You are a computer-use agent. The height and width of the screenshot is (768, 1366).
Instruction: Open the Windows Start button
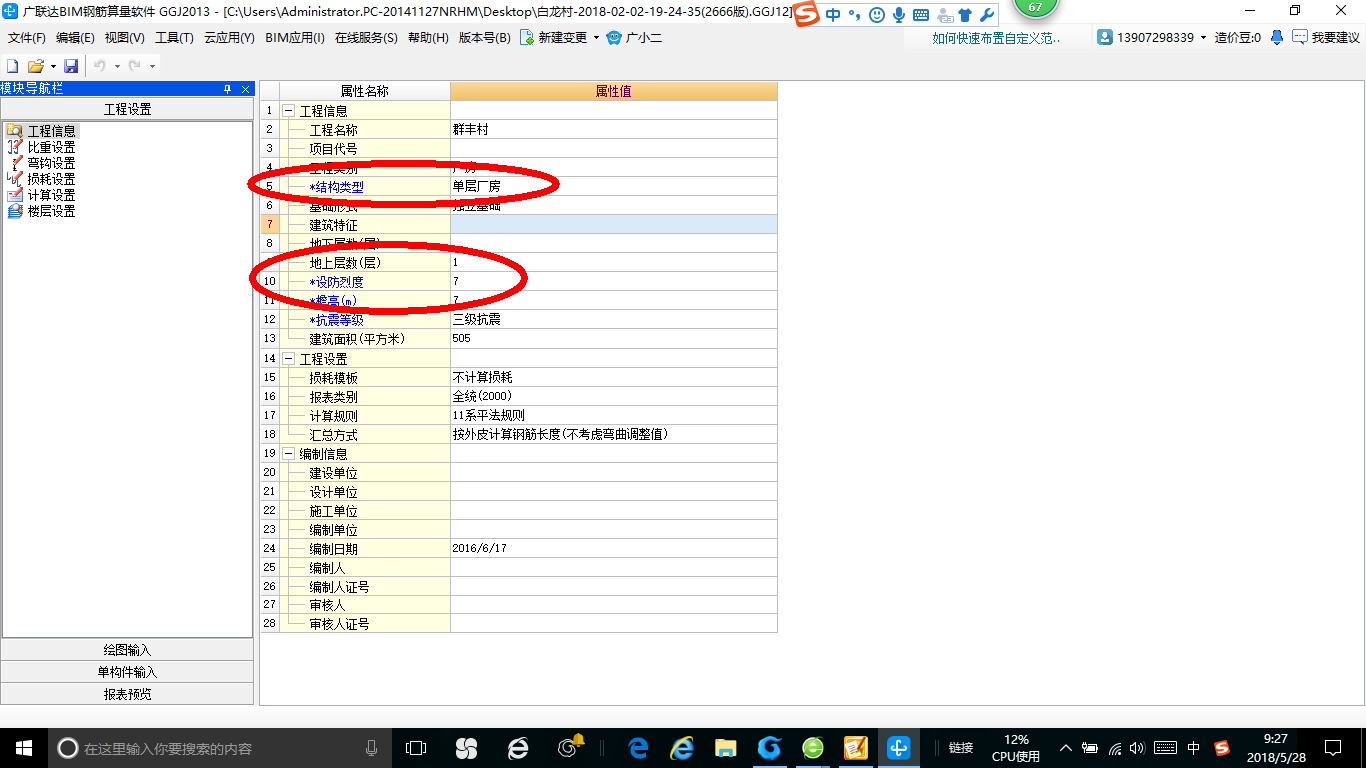(x=24, y=748)
